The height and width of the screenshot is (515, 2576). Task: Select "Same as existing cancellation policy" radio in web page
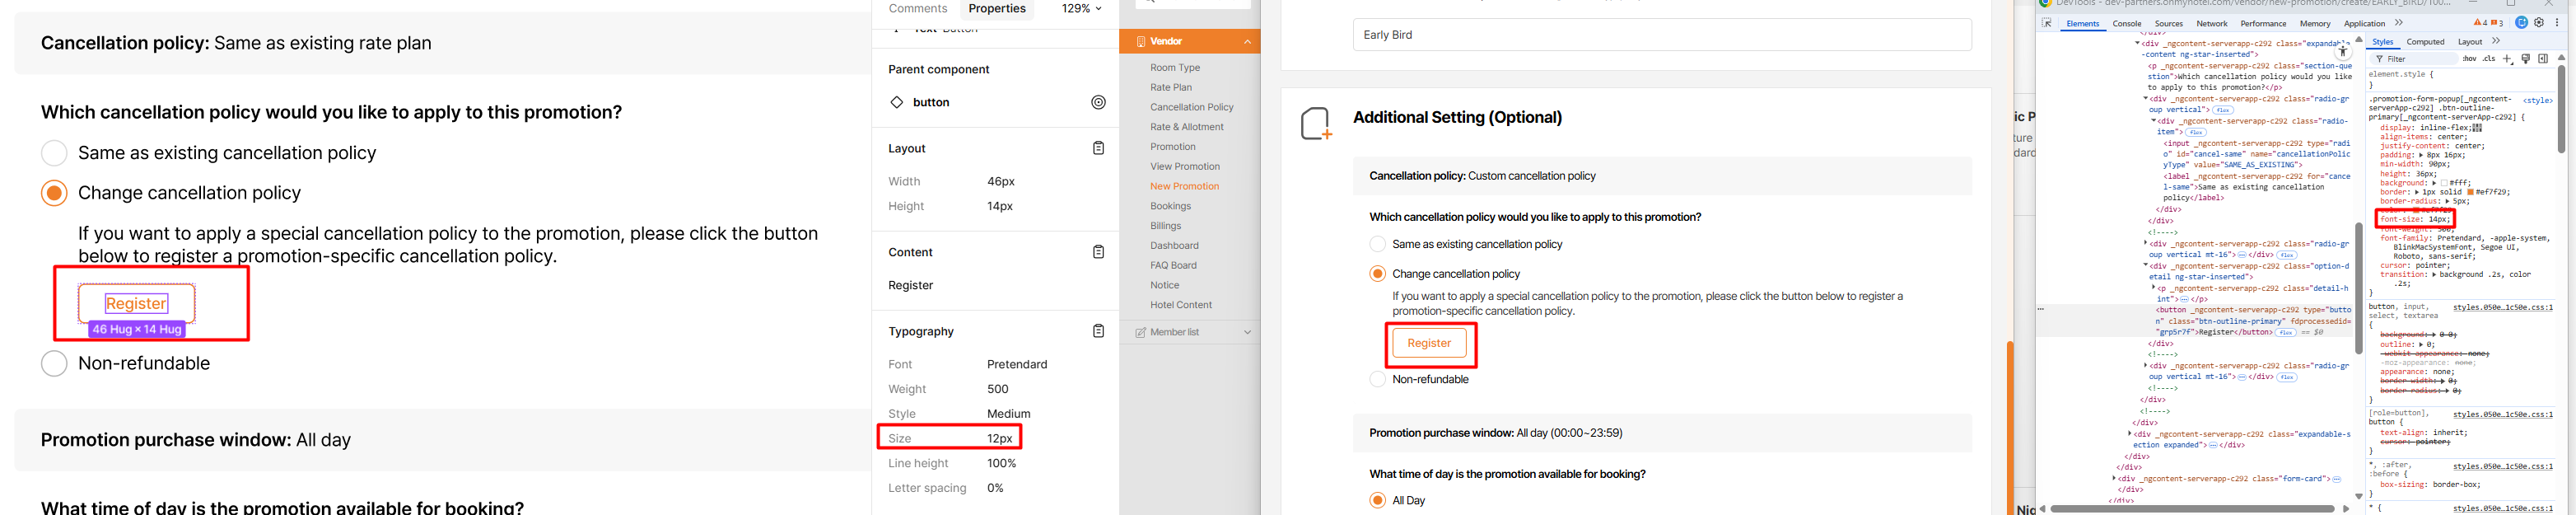(1377, 244)
